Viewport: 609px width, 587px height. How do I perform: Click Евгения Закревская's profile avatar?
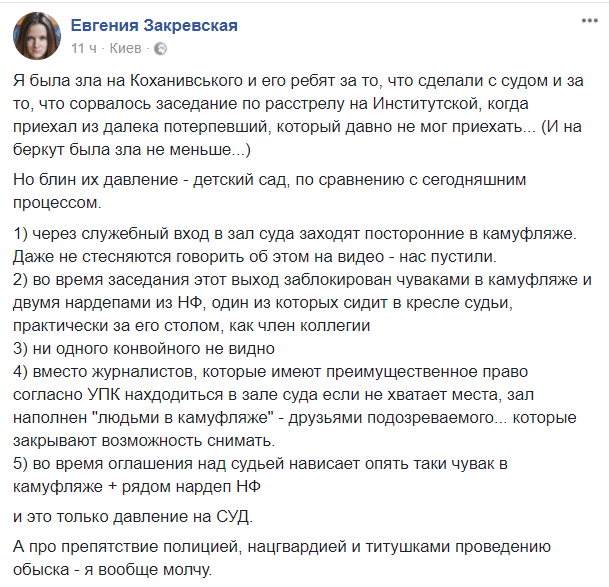coord(35,34)
